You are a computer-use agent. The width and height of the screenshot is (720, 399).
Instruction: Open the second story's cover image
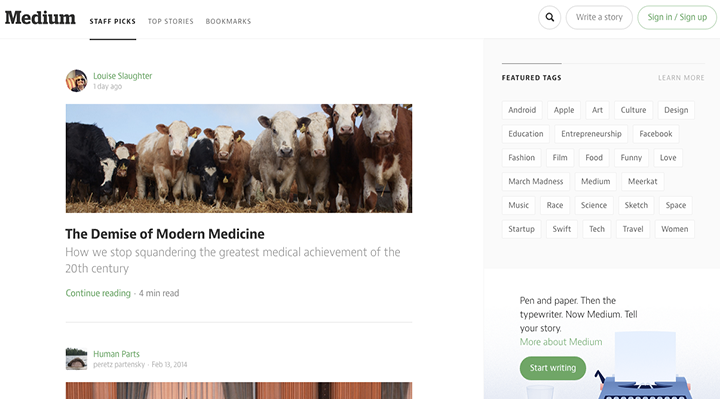[x=239, y=390]
